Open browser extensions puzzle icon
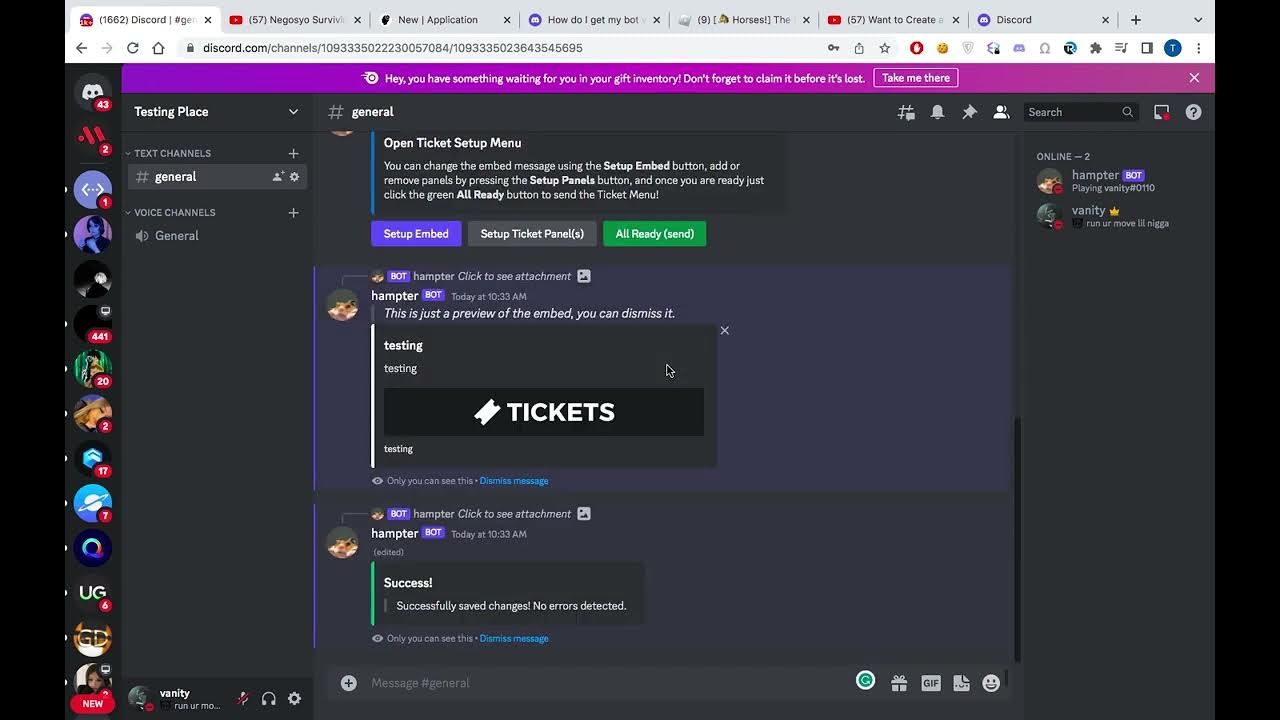 pyautogui.click(x=1096, y=48)
